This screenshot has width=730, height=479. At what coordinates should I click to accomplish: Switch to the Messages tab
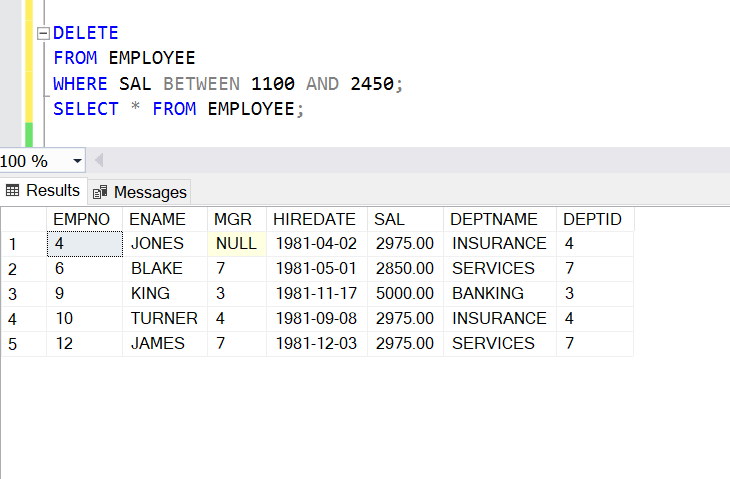tap(139, 192)
